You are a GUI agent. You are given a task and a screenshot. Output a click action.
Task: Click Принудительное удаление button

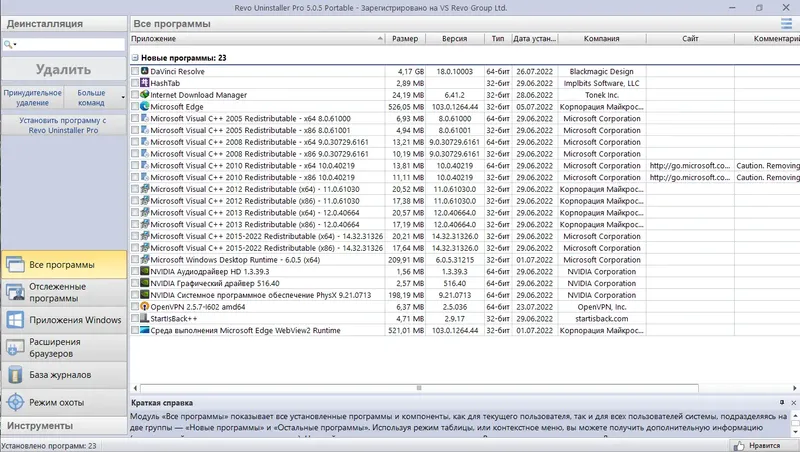[33, 97]
